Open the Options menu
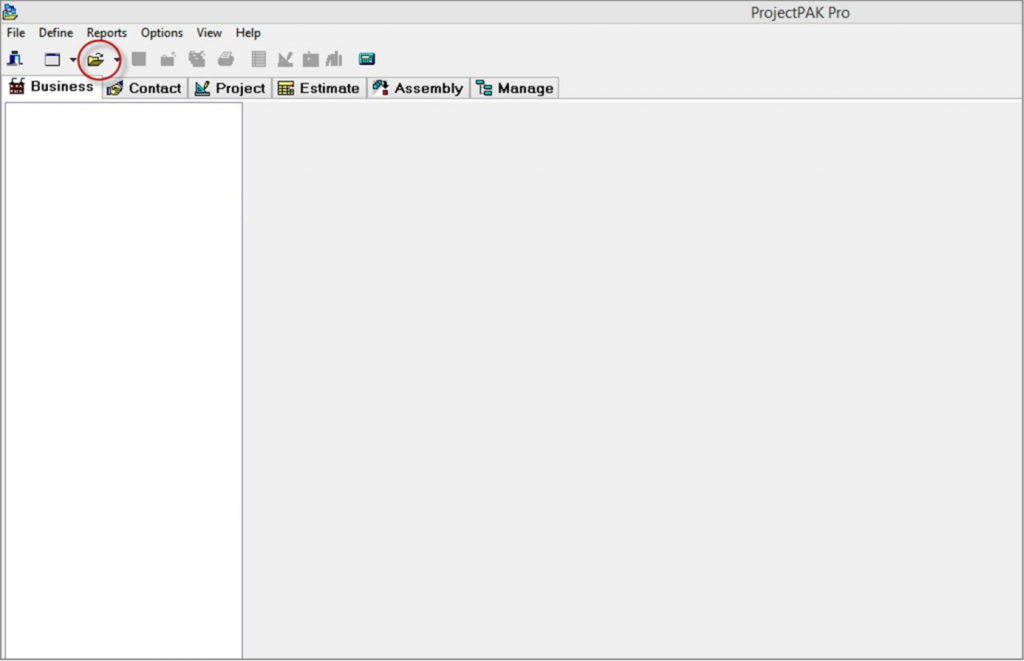Image resolution: width=1024 pixels, height=661 pixels. [162, 33]
